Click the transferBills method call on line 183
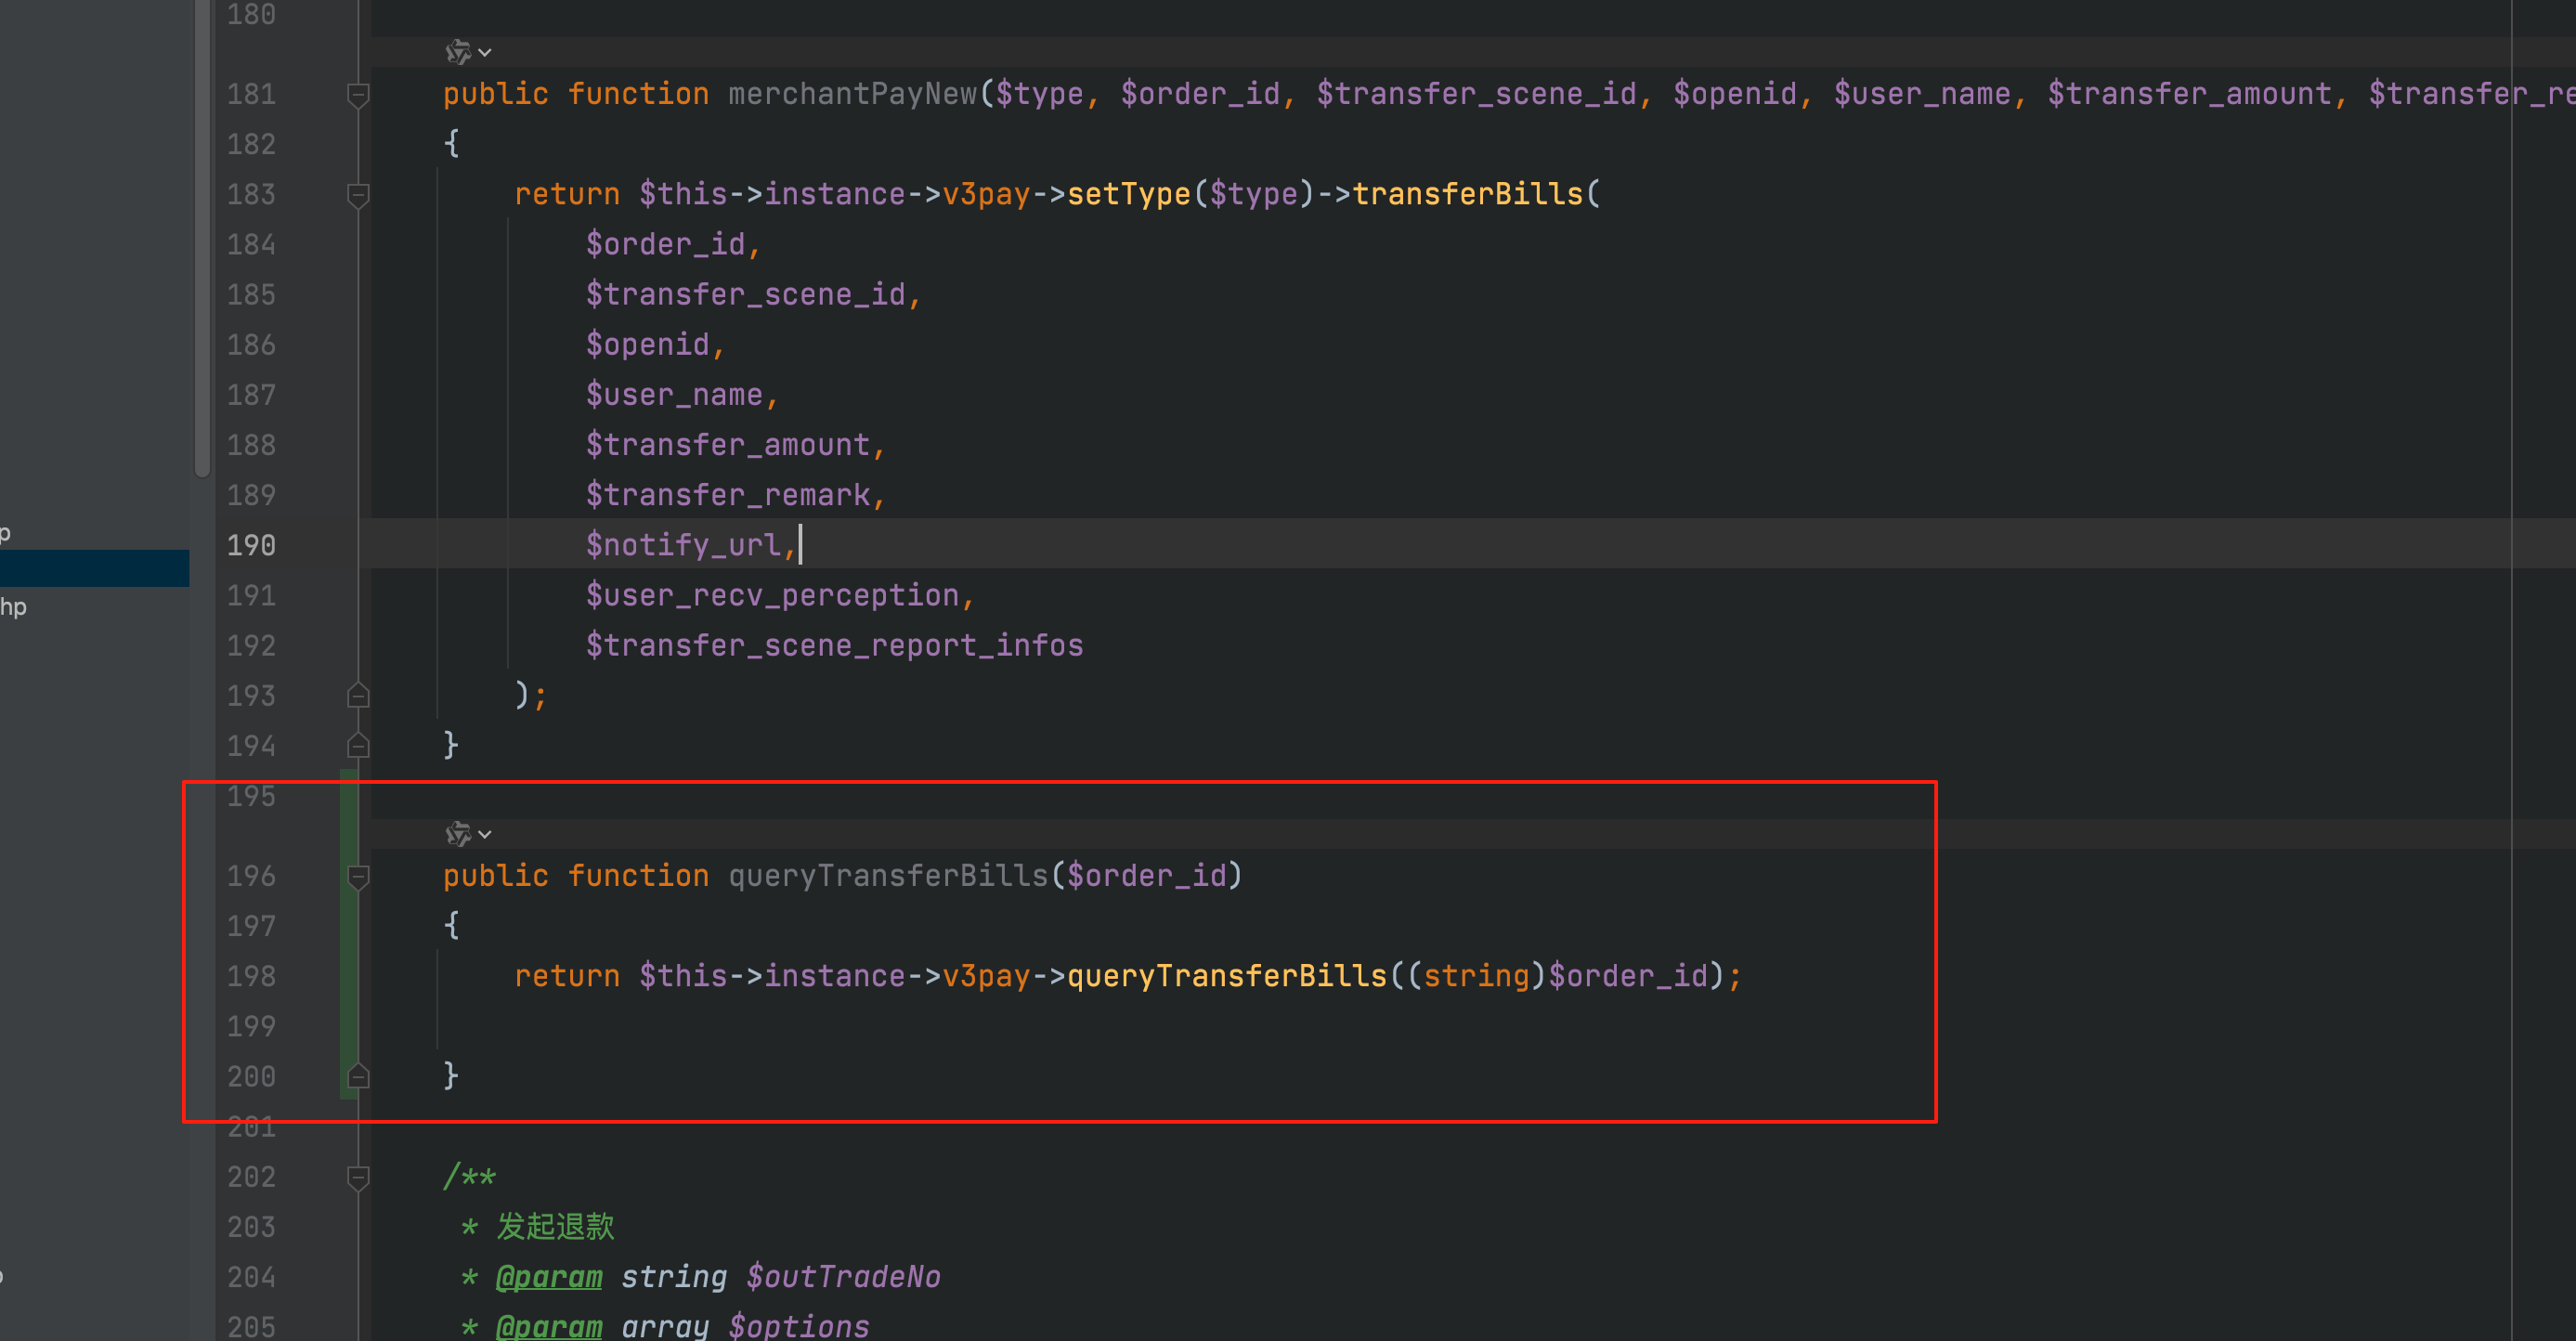 click(x=1467, y=194)
